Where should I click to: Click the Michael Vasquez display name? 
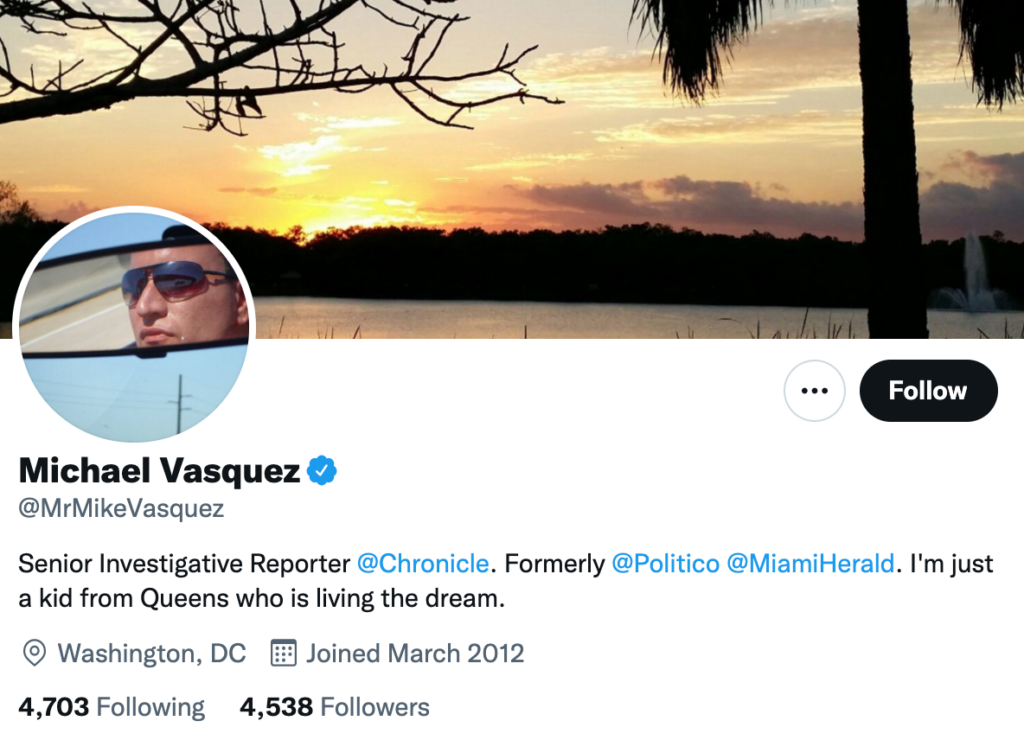159,470
